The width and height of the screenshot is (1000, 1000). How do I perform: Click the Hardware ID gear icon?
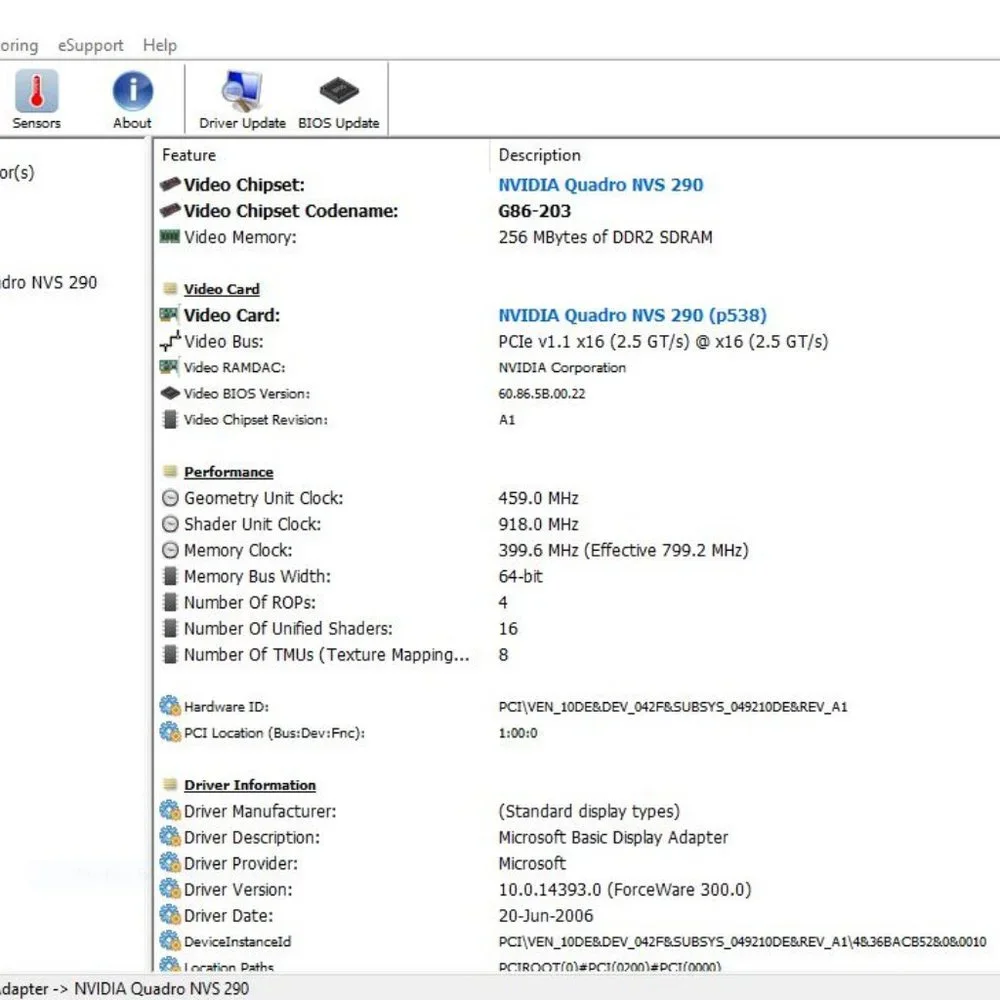click(170, 706)
